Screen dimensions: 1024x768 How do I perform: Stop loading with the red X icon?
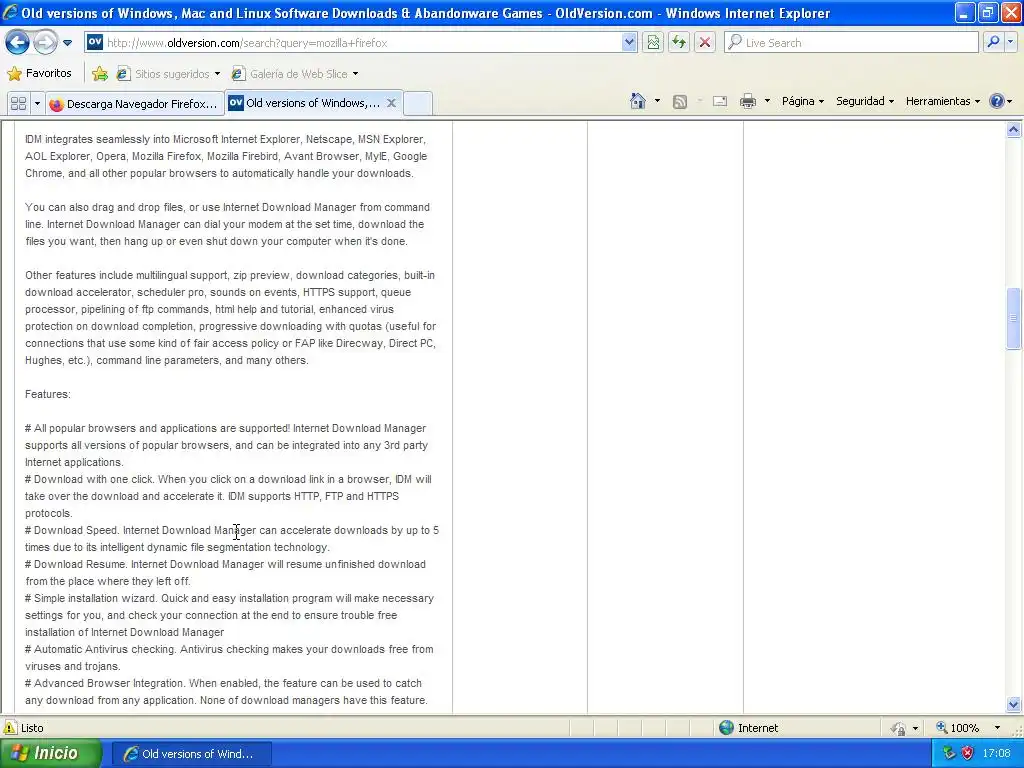point(705,43)
